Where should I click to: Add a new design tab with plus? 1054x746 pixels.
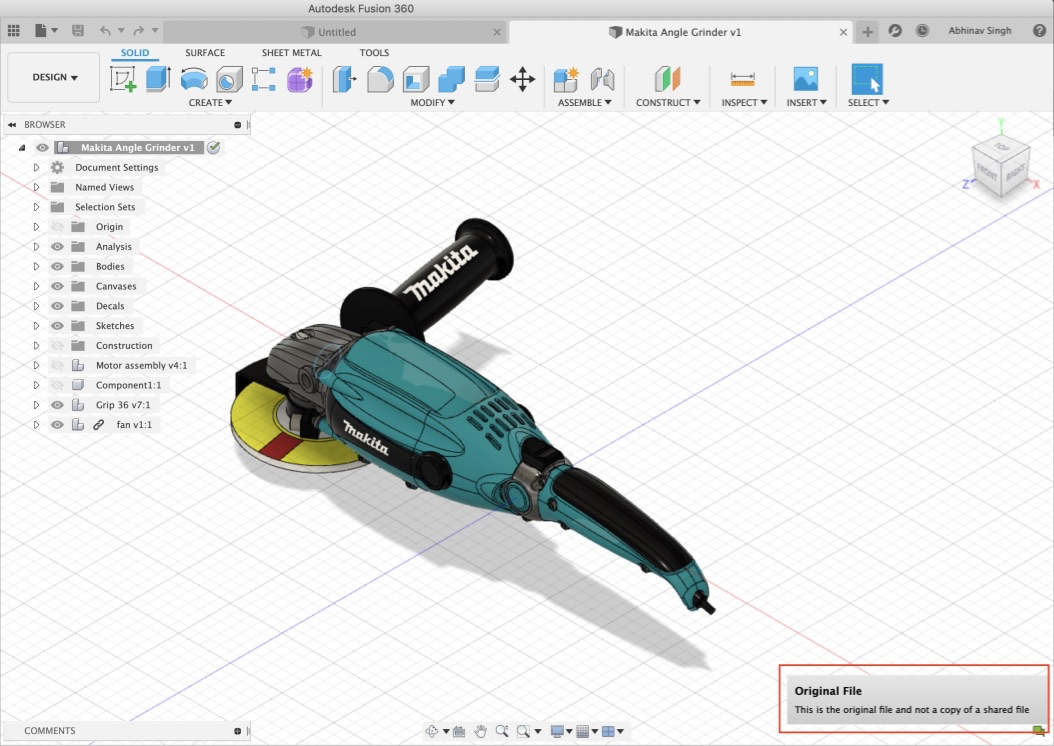(x=867, y=32)
